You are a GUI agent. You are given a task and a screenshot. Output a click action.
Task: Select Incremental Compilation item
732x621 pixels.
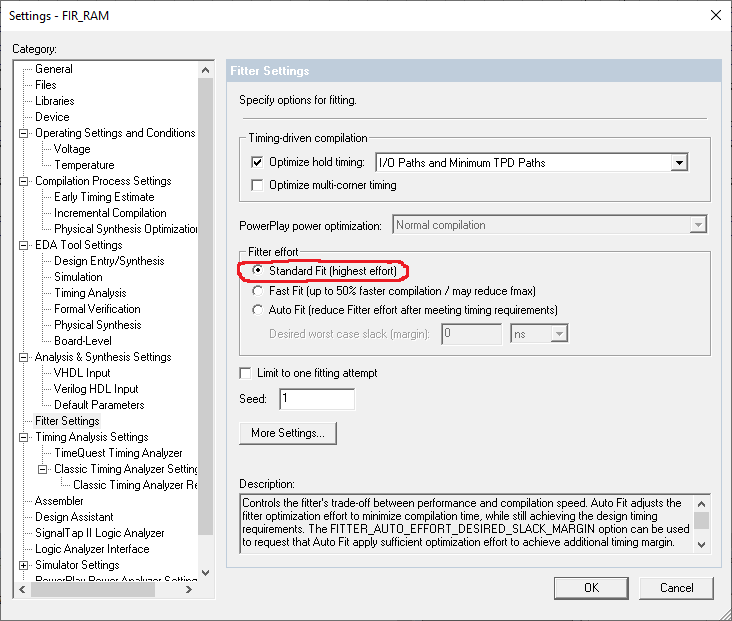(x=110, y=213)
